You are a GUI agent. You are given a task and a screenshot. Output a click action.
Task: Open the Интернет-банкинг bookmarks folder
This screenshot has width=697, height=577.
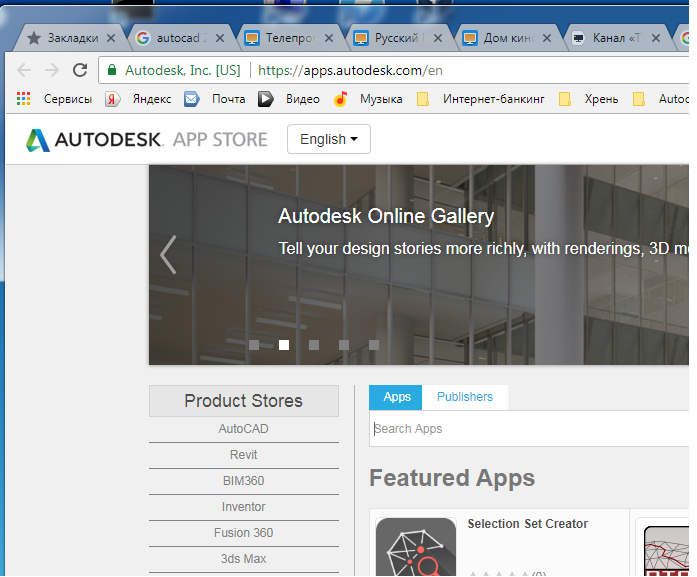423,99
